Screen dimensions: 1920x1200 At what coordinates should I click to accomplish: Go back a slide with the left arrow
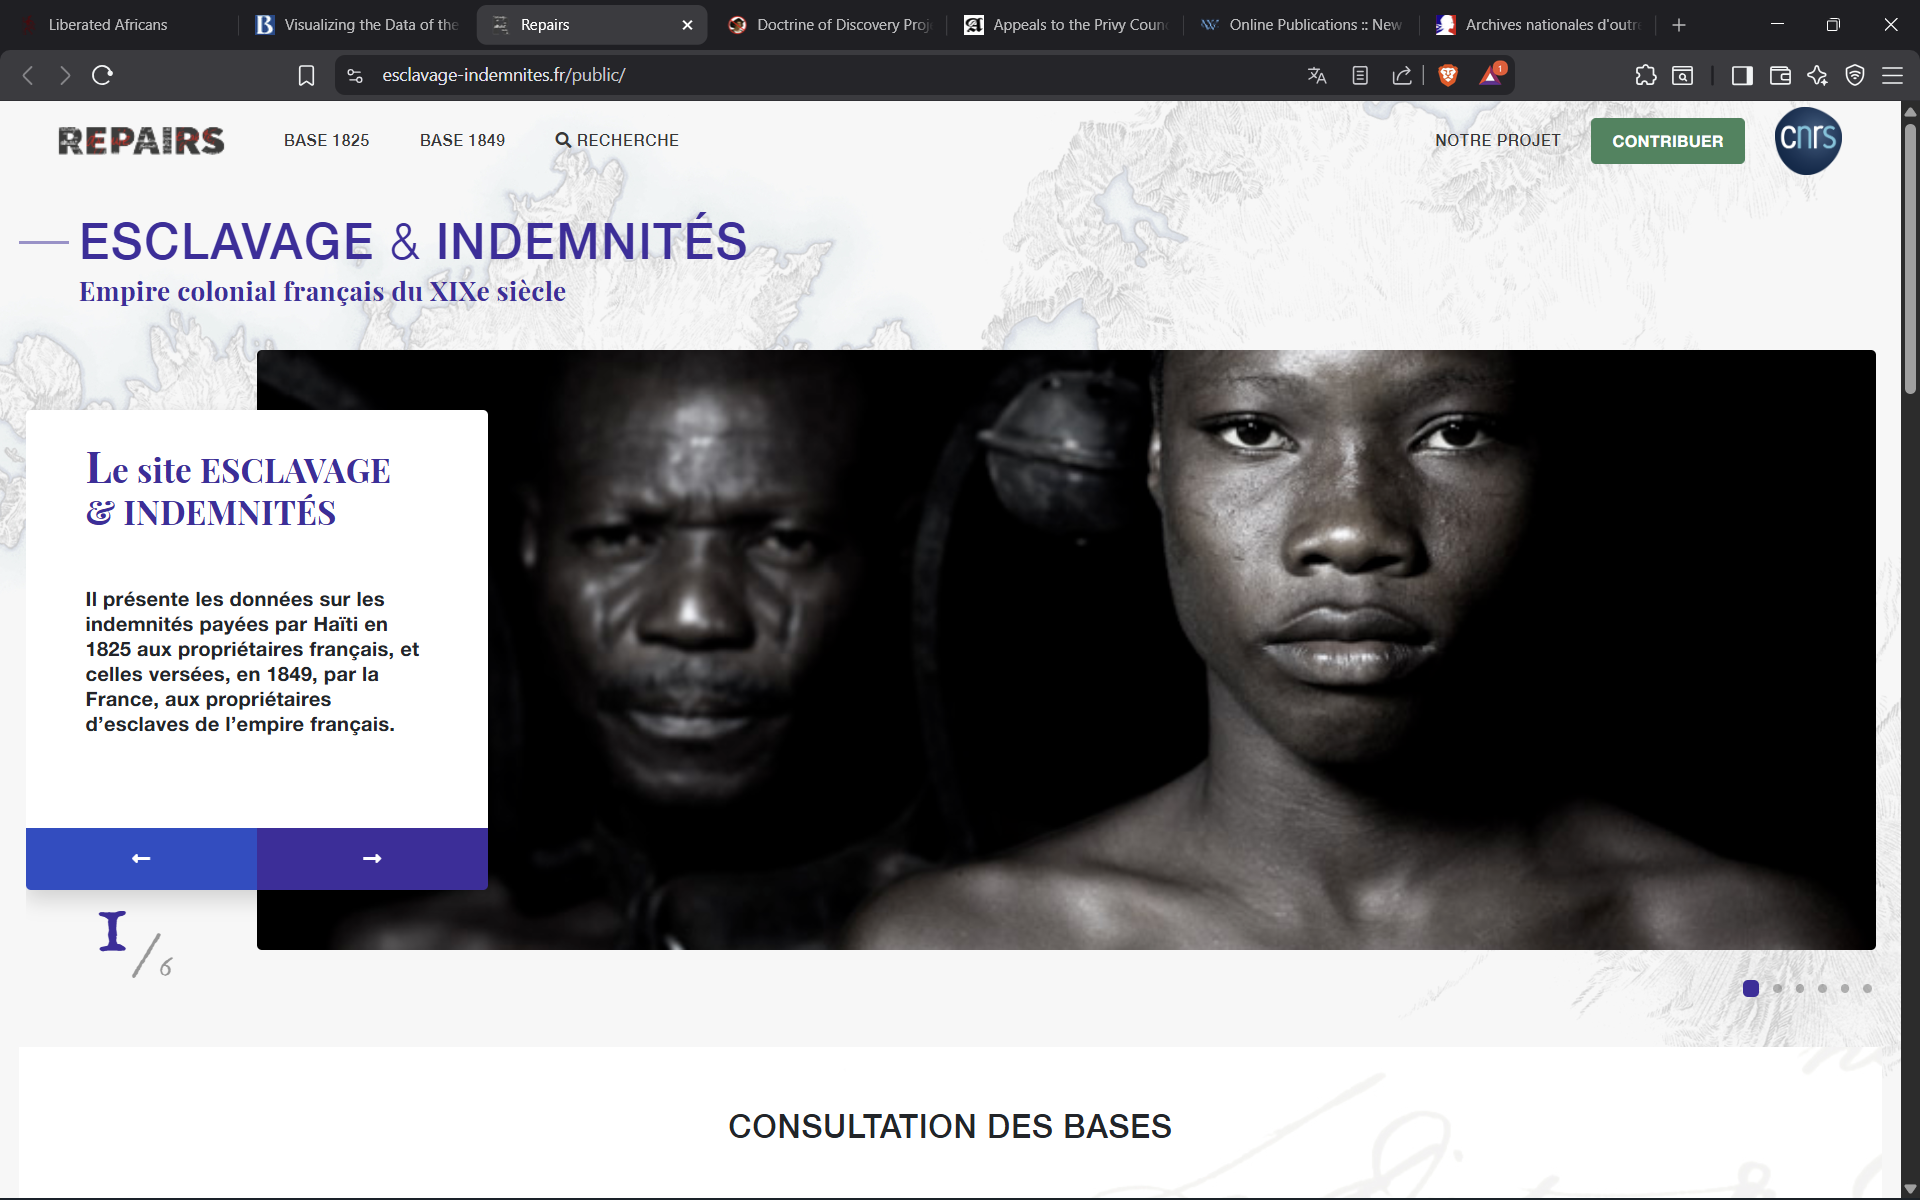click(x=140, y=858)
